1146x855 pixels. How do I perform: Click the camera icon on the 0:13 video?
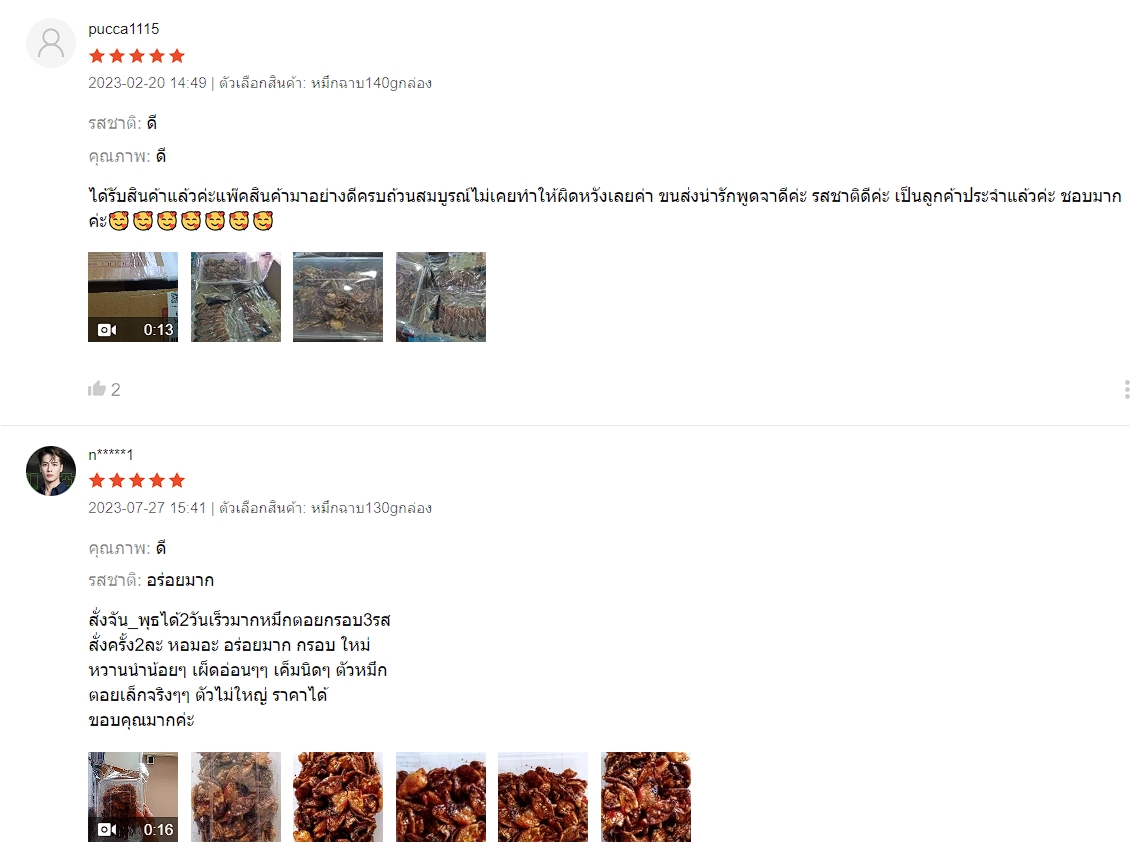[107, 330]
